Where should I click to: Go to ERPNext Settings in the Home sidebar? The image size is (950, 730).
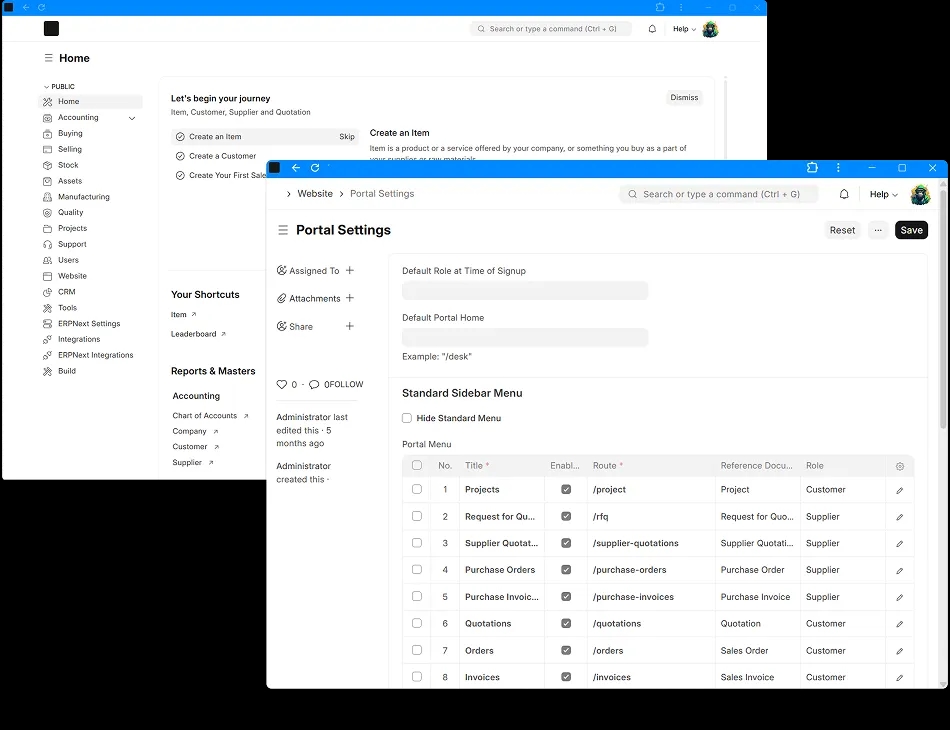click(x=90, y=324)
